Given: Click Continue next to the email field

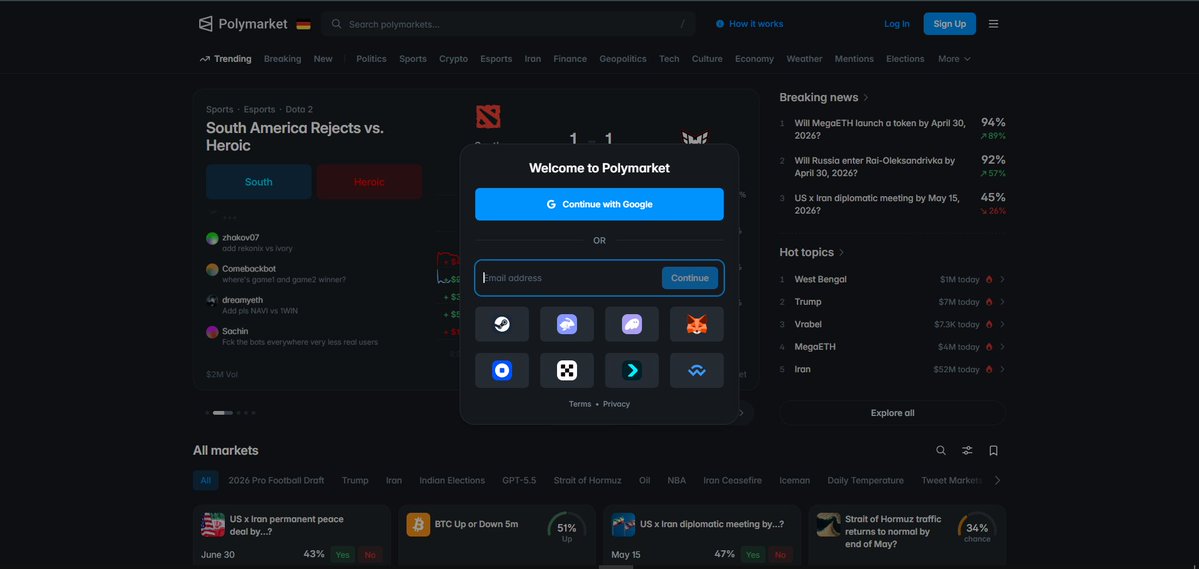Looking at the screenshot, I should [690, 278].
